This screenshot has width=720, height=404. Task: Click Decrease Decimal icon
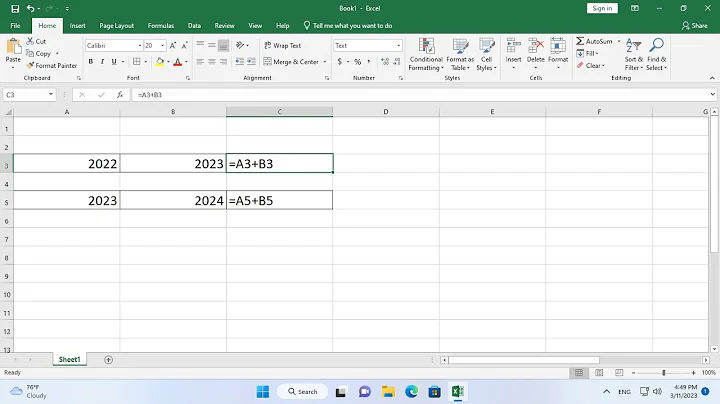[x=397, y=62]
